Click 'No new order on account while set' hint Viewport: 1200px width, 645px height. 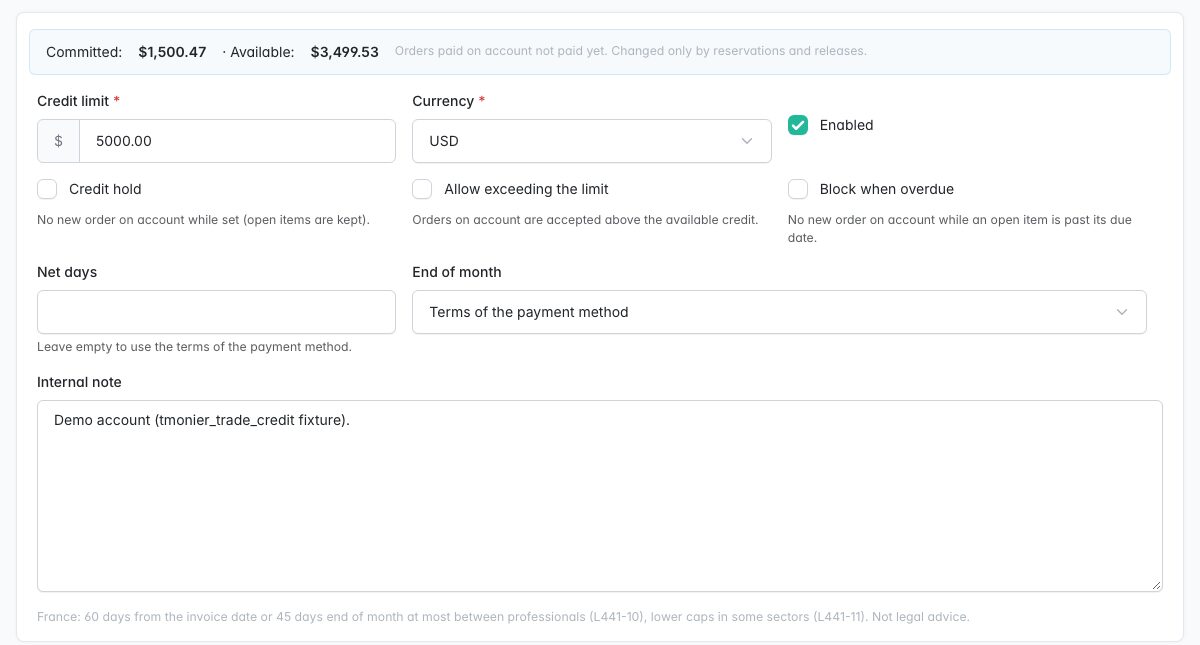click(203, 219)
